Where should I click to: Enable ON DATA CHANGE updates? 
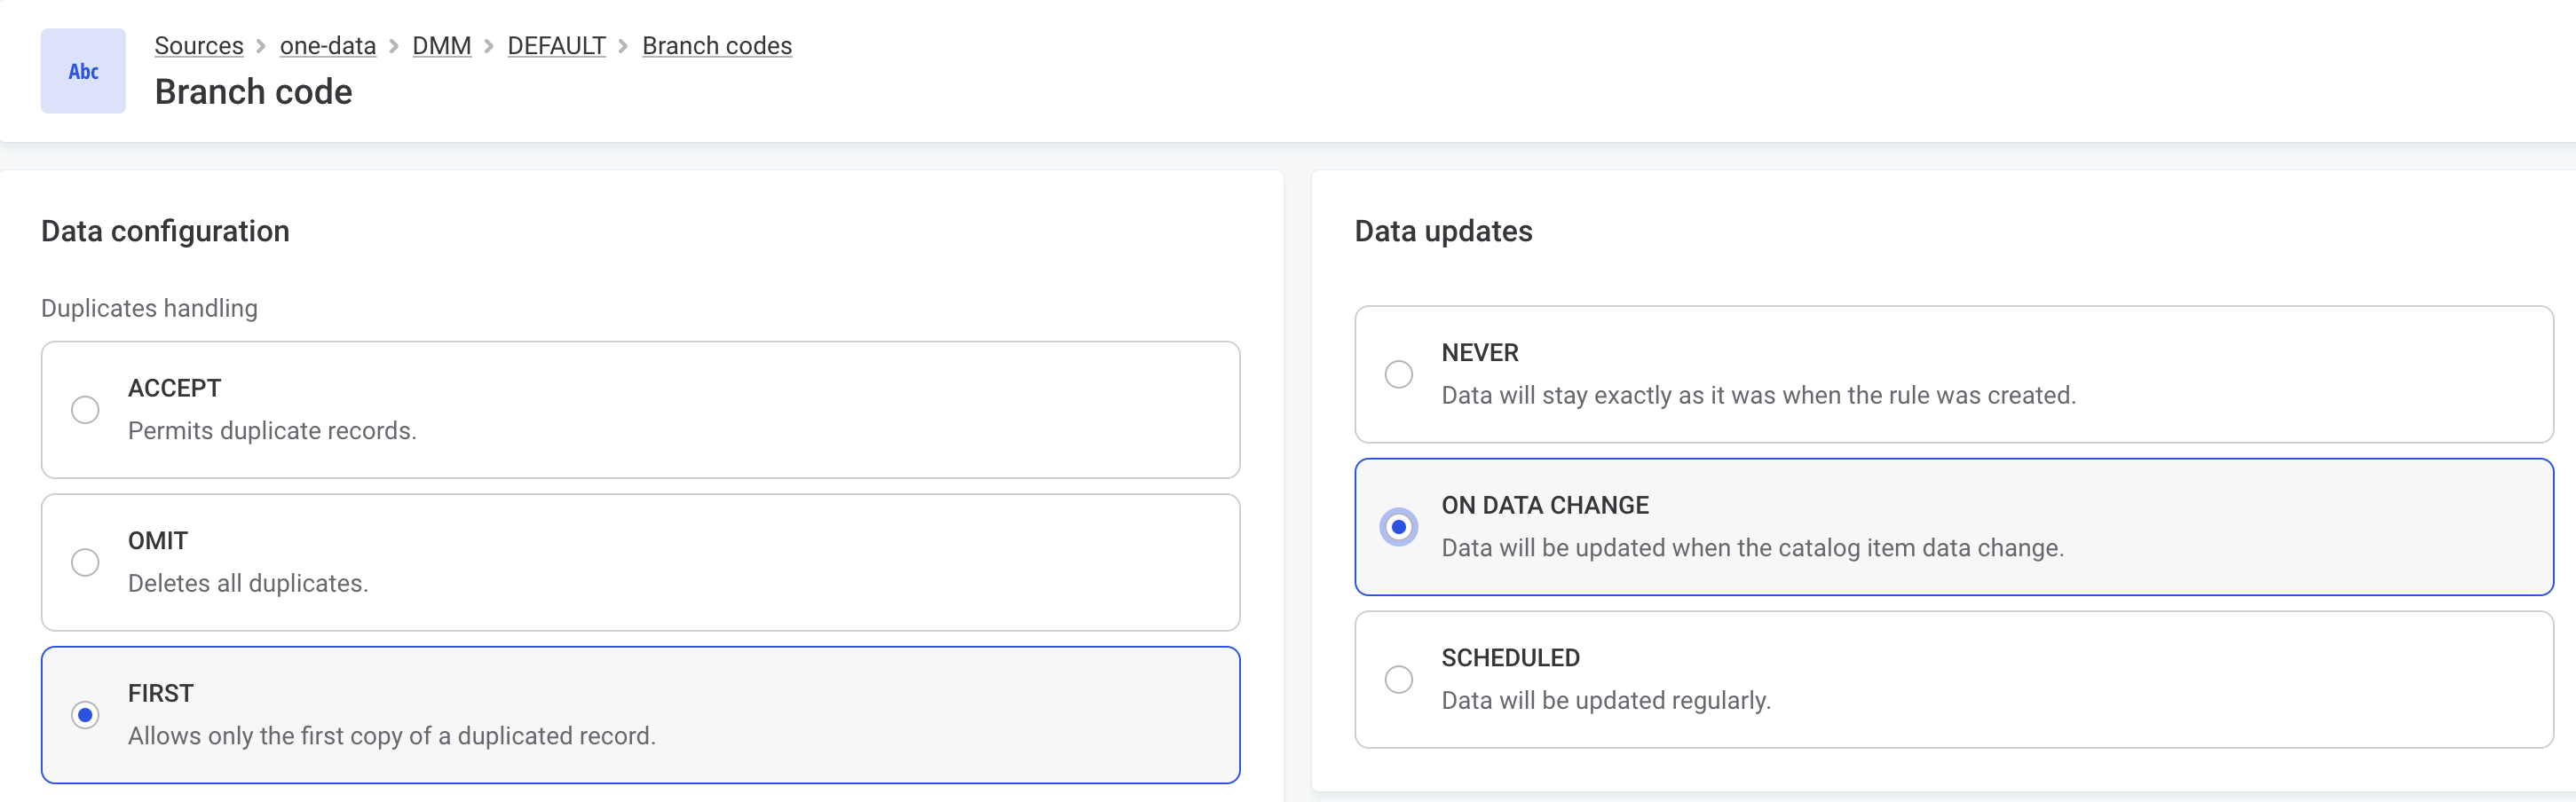[x=1398, y=524]
